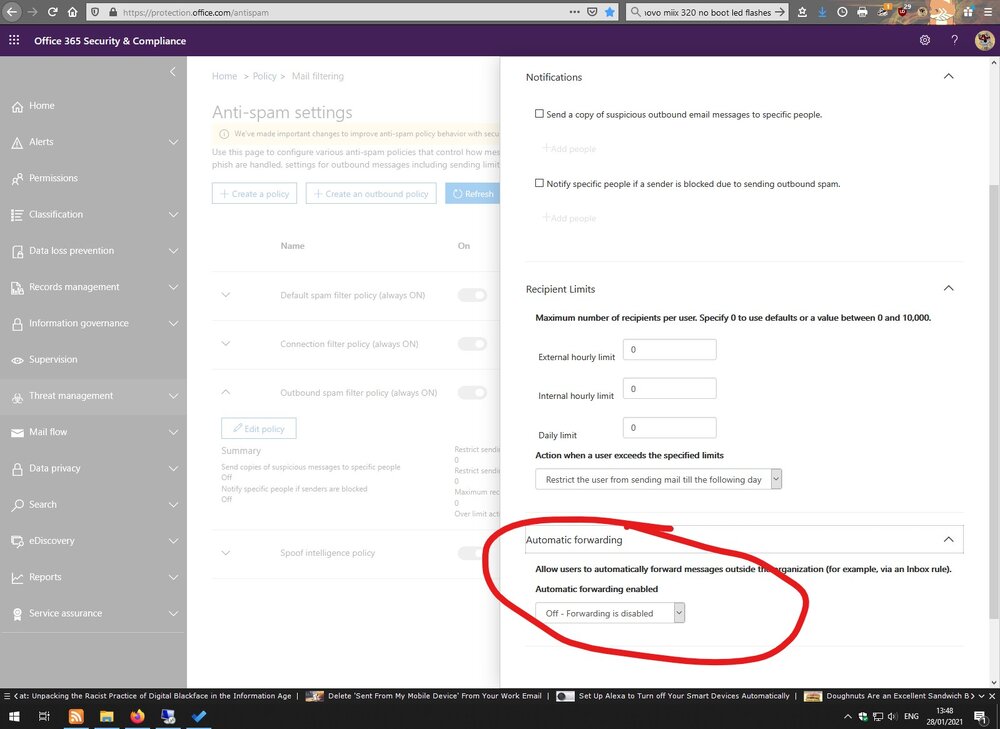The image size is (1000, 729).
Task: Tick Notify specific people if sender is blocked
Action: tap(540, 183)
